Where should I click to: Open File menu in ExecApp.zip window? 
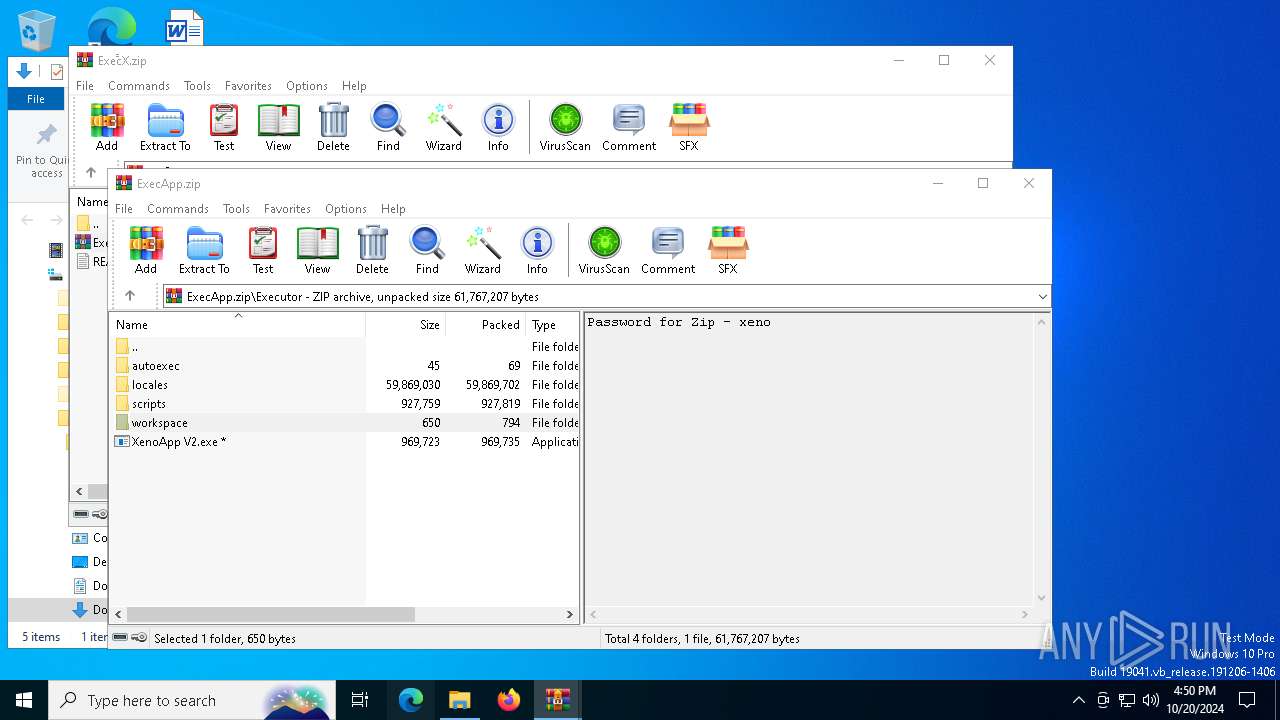tap(124, 208)
